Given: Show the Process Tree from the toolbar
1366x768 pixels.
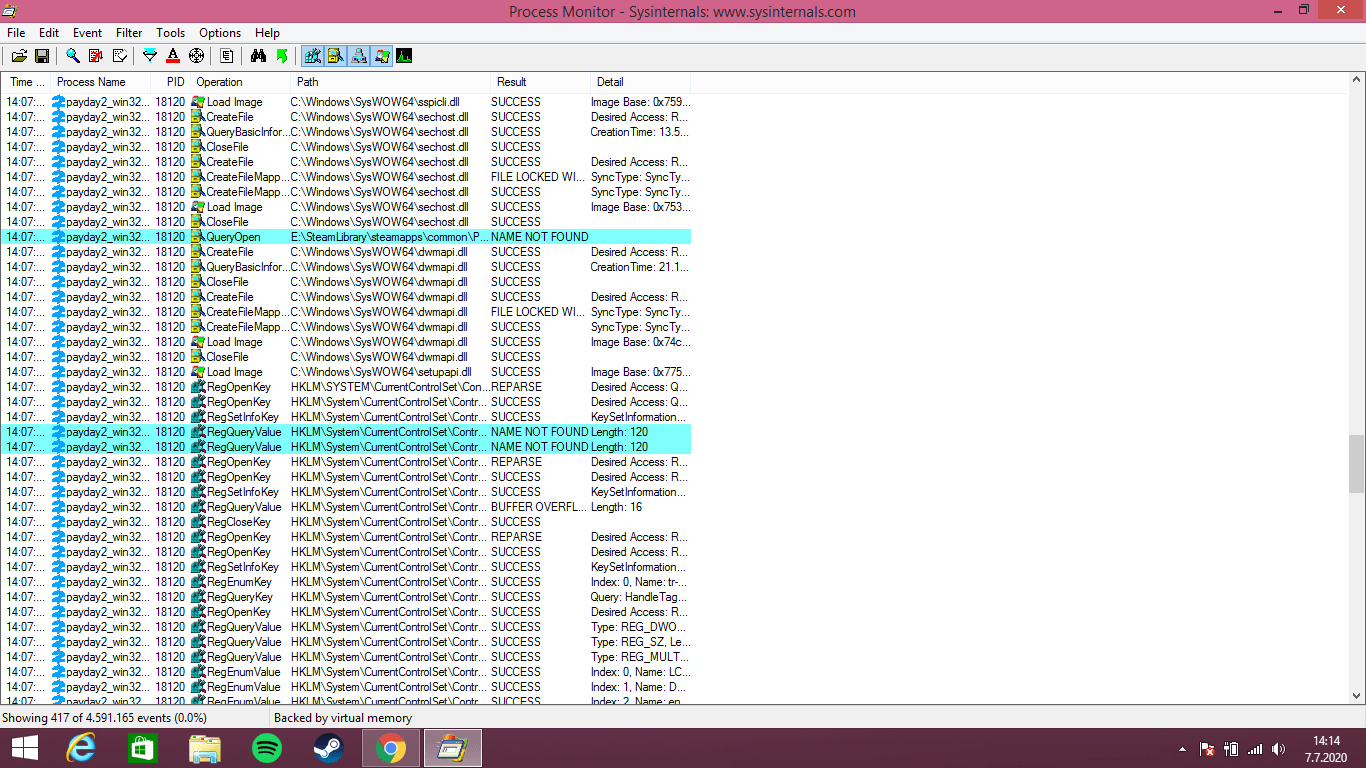Looking at the screenshot, I should coord(227,56).
